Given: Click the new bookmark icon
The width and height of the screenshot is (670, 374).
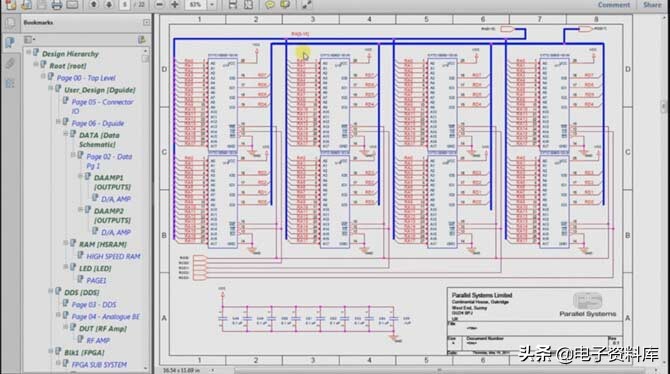Looking at the screenshot, I should coord(141,40).
